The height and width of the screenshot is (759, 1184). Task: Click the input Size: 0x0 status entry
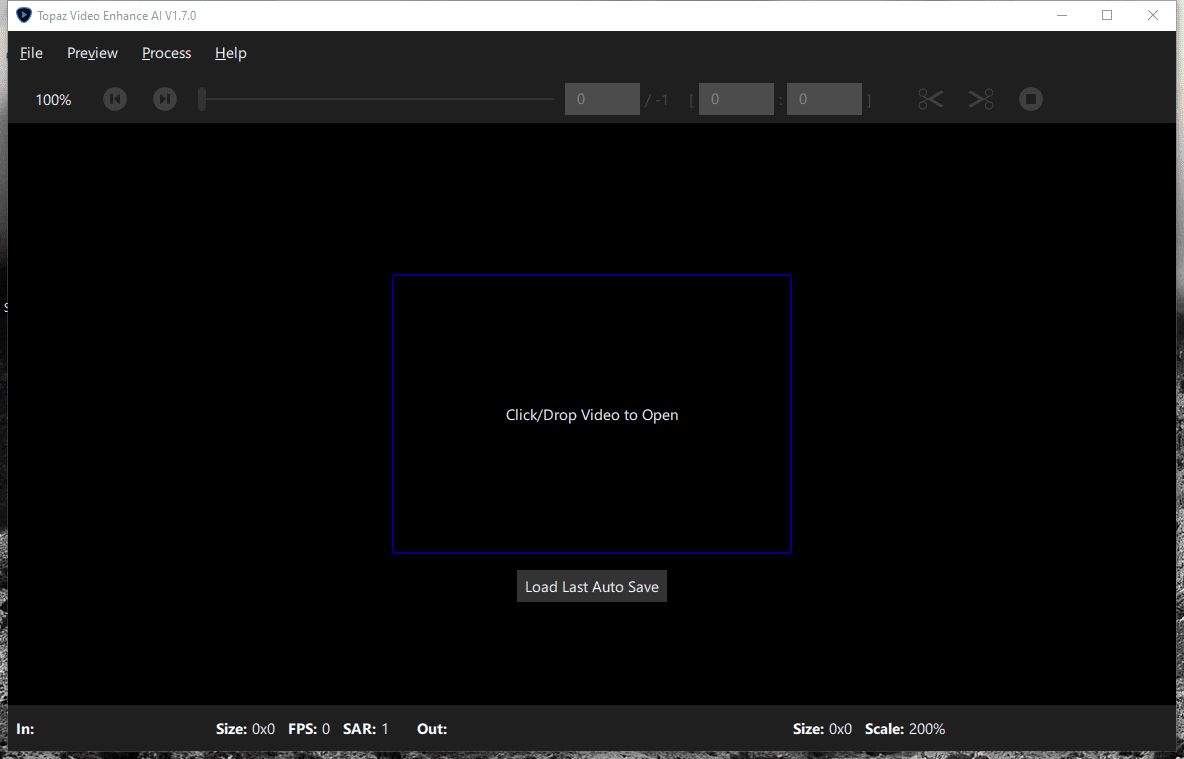click(x=245, y=729)
